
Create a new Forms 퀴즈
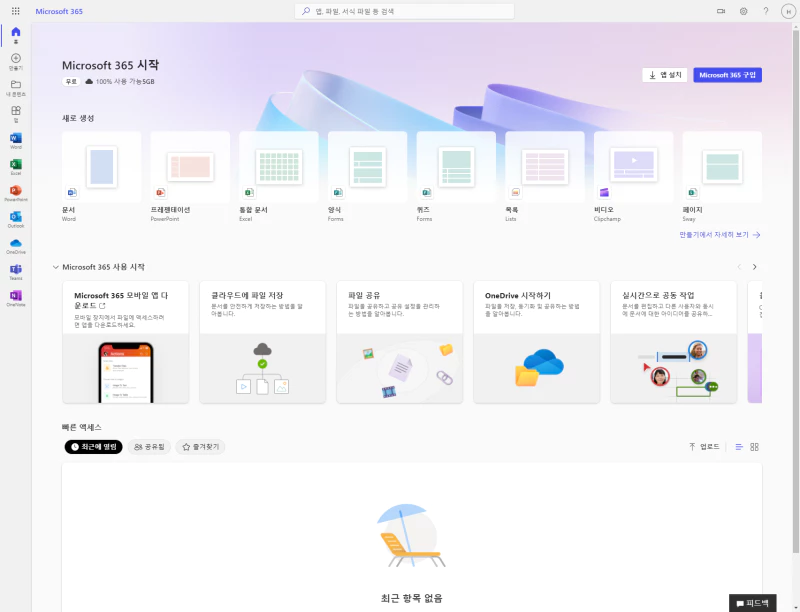click(x=456, y=176)
